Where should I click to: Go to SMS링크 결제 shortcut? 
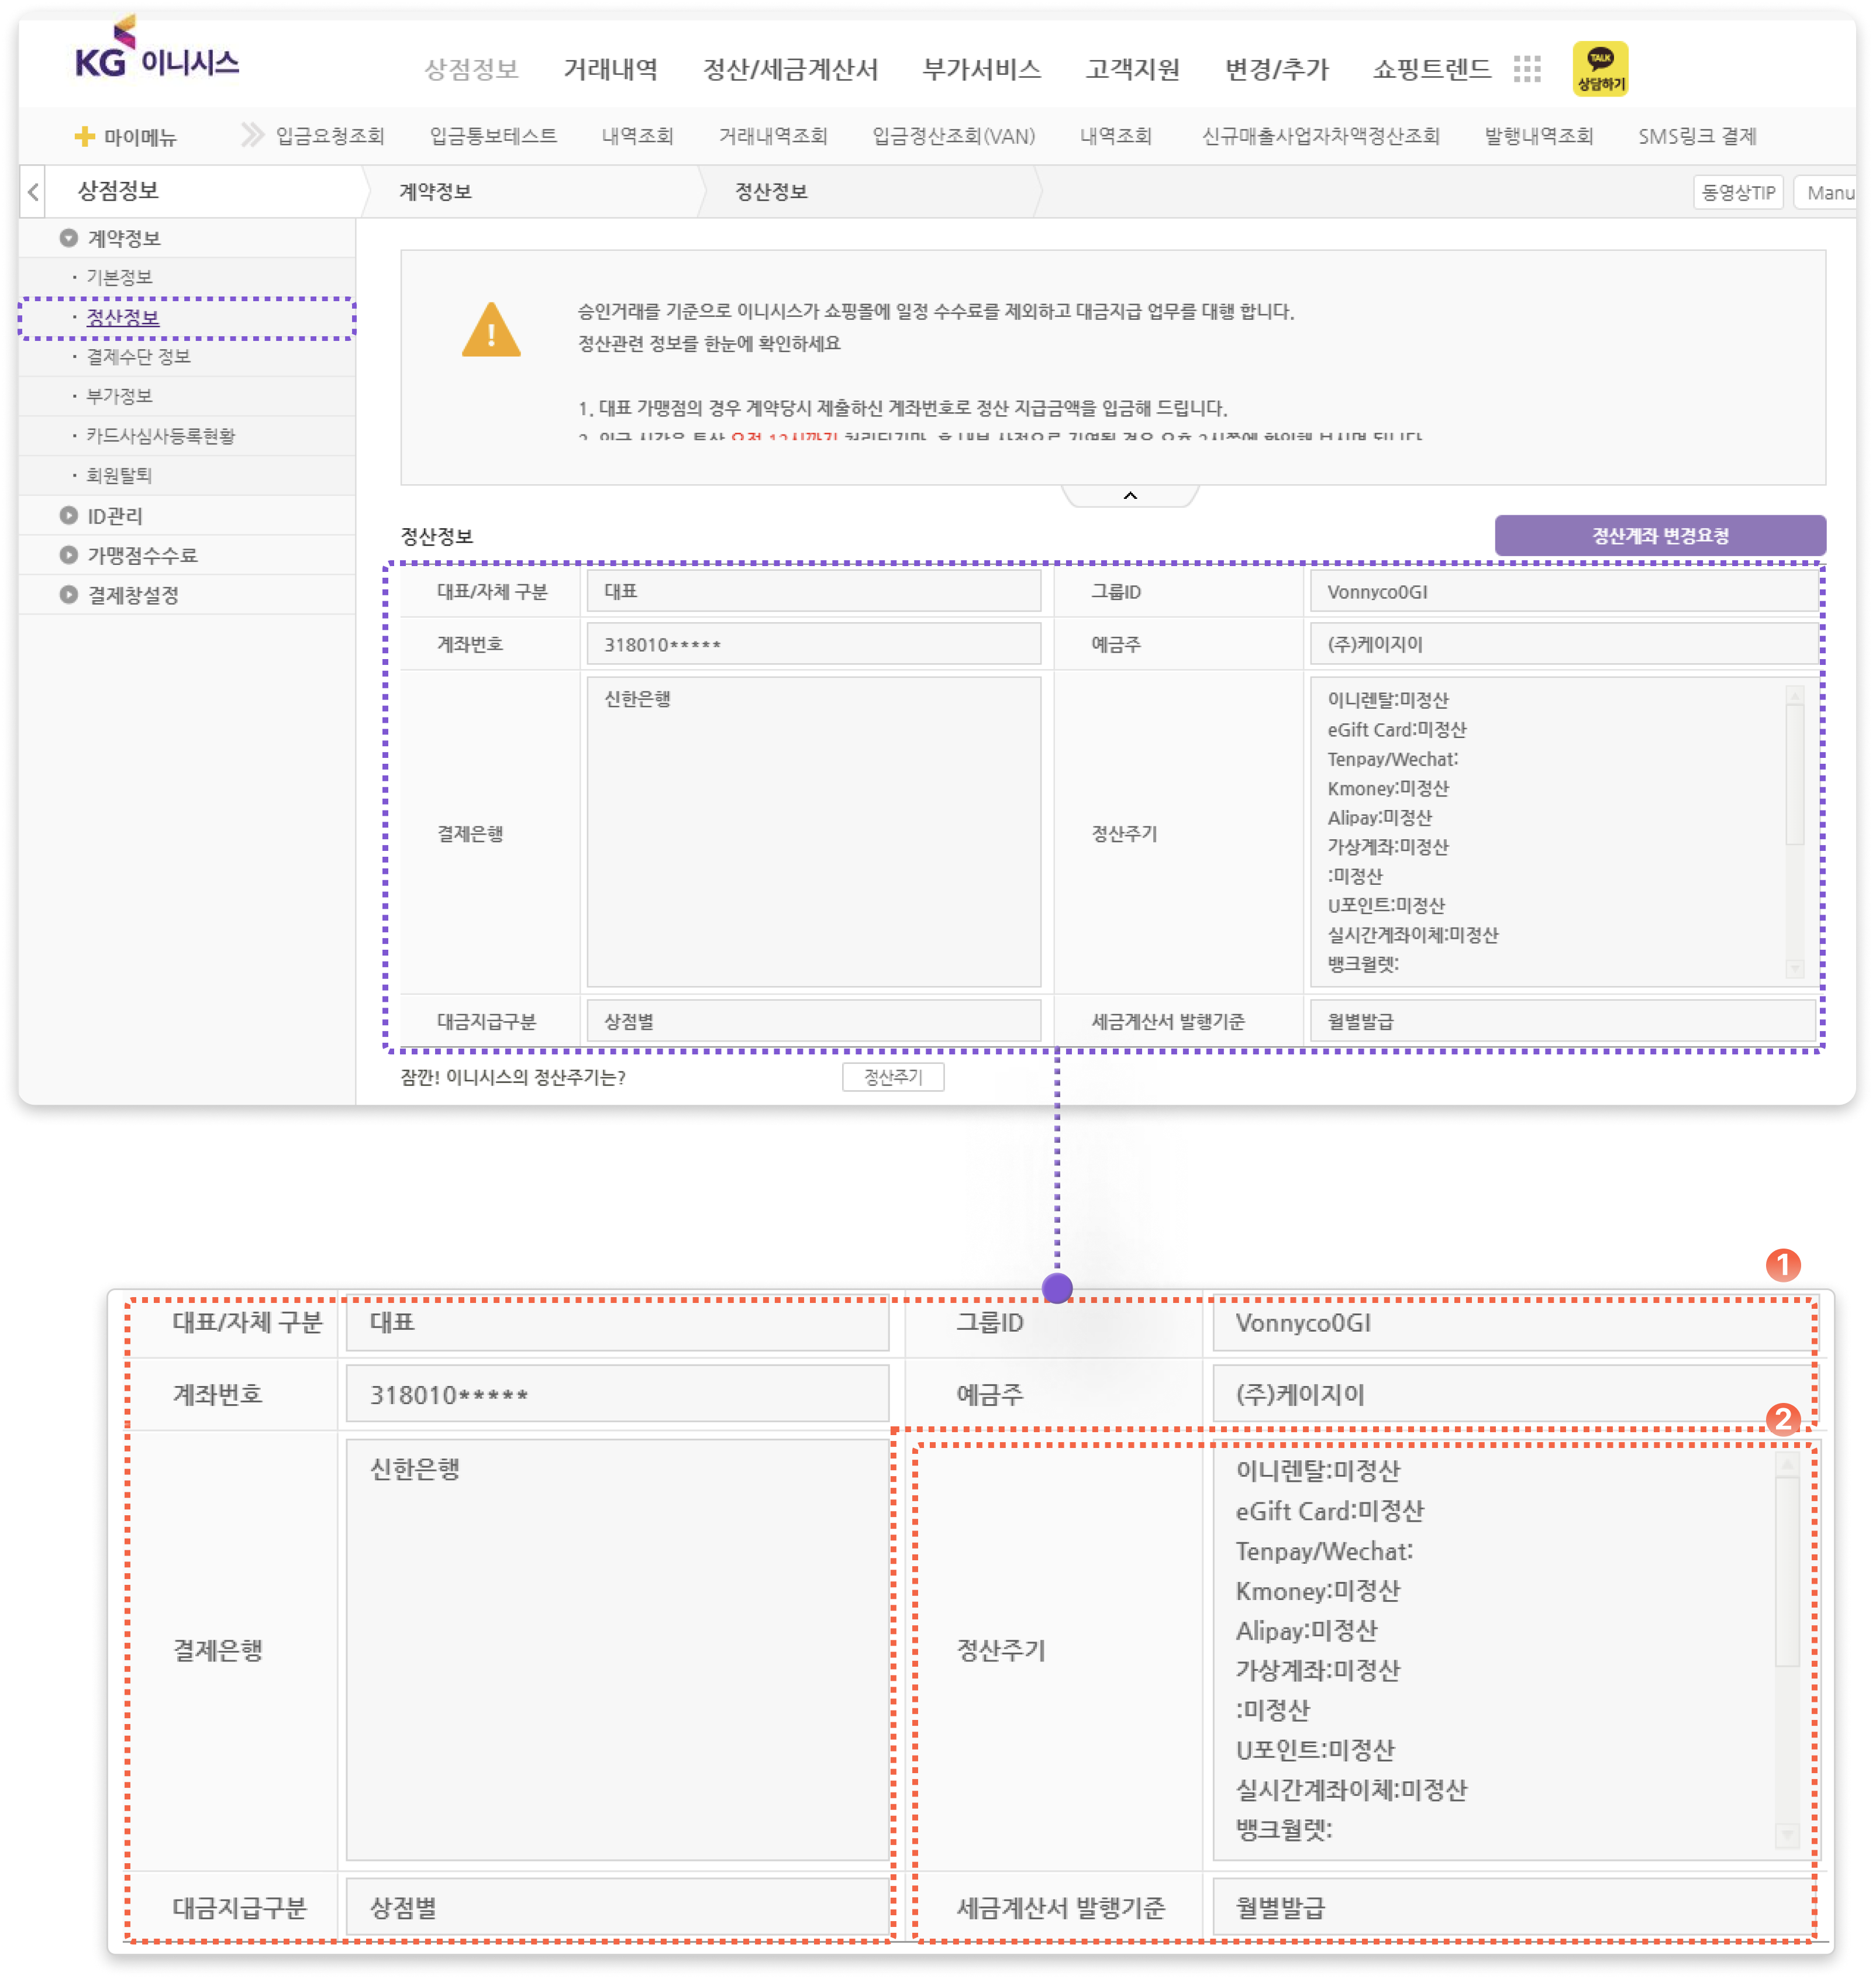pos(1697,136)
